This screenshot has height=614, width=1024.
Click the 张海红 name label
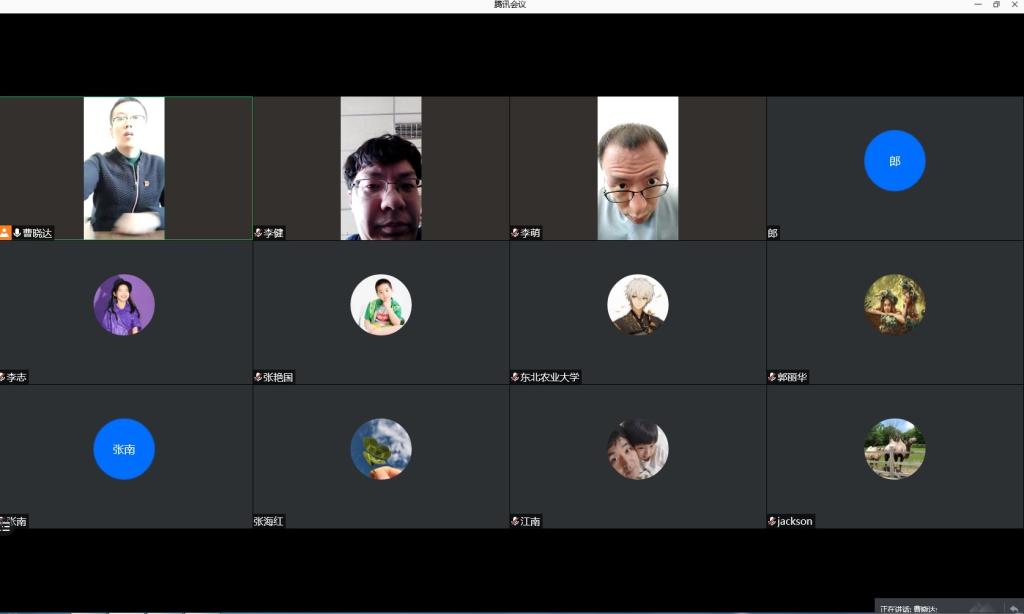point(269,521)
